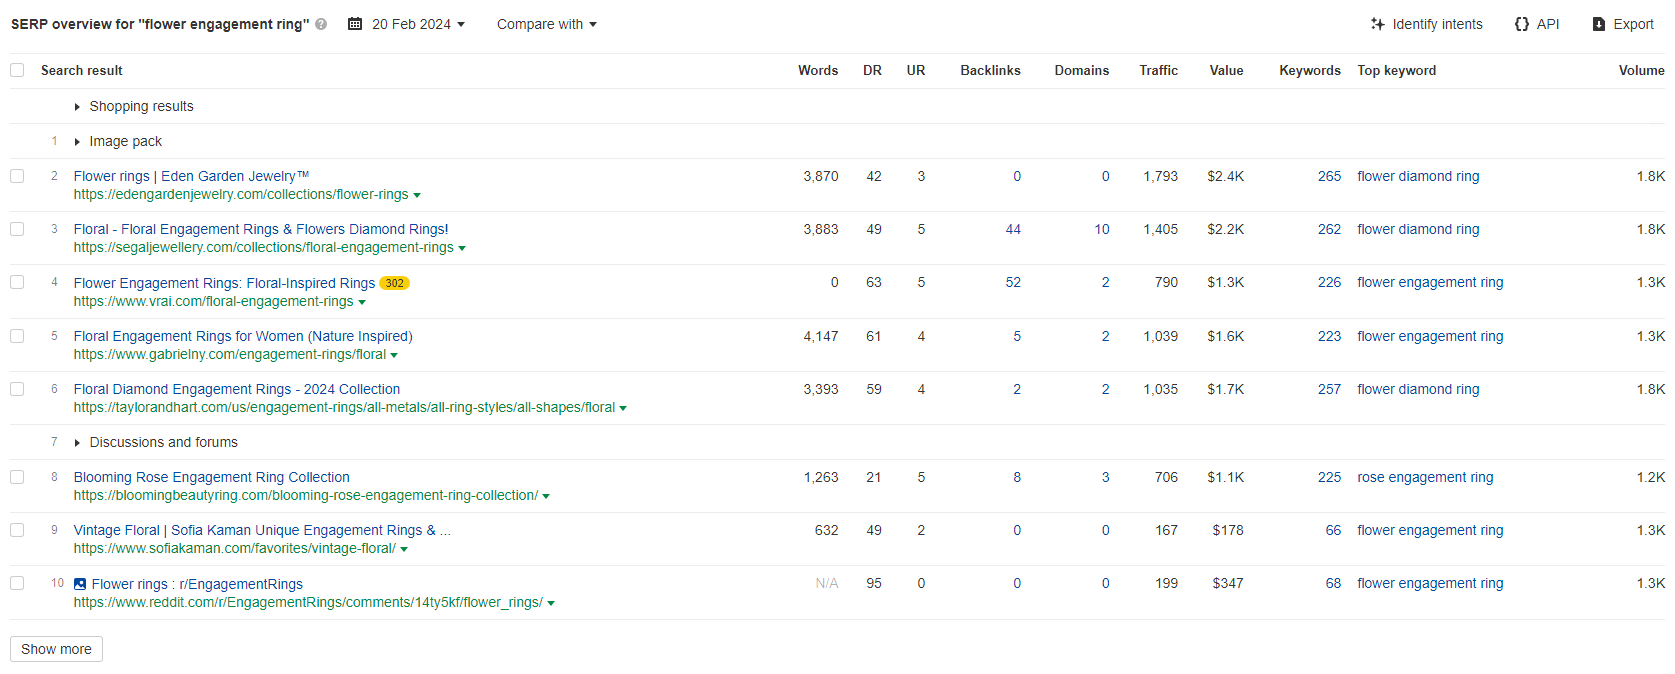Select checkbox for Blooming Rose Engagement Ring Collection

[17, 477]
